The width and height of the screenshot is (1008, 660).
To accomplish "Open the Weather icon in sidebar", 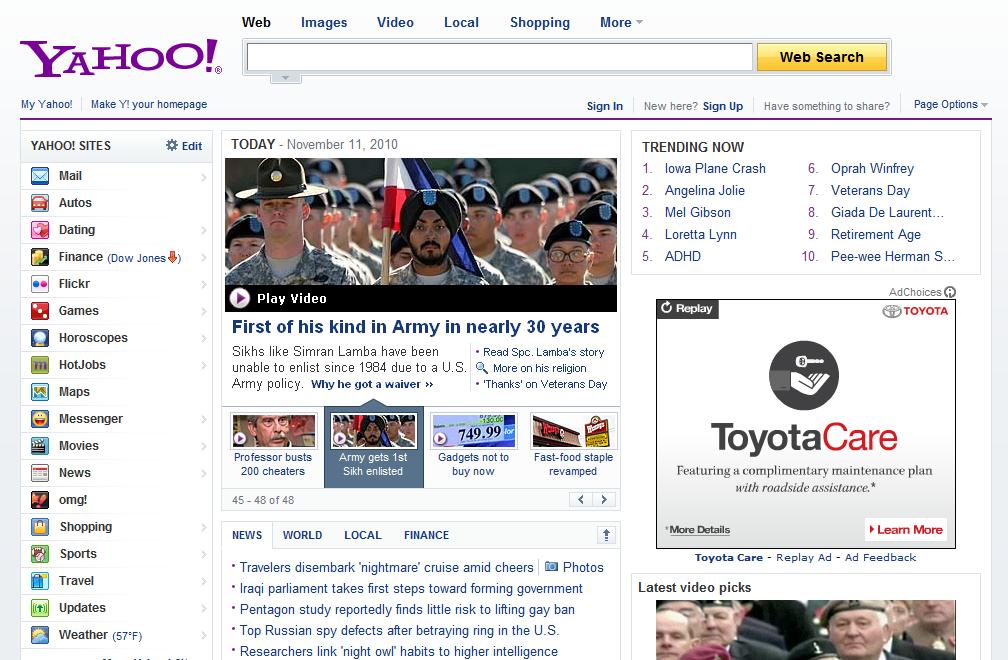I will 40,635.
